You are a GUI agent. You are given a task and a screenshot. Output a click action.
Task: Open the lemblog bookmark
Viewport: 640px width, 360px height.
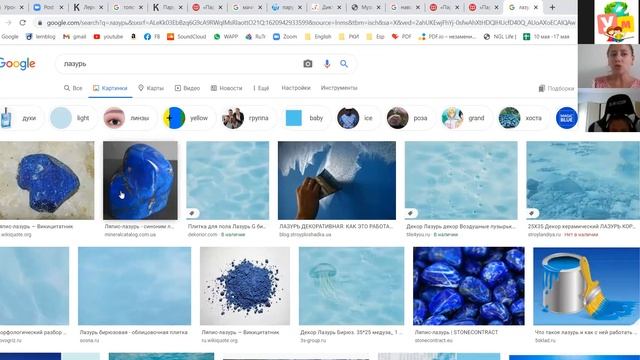[x=40, y=37]
